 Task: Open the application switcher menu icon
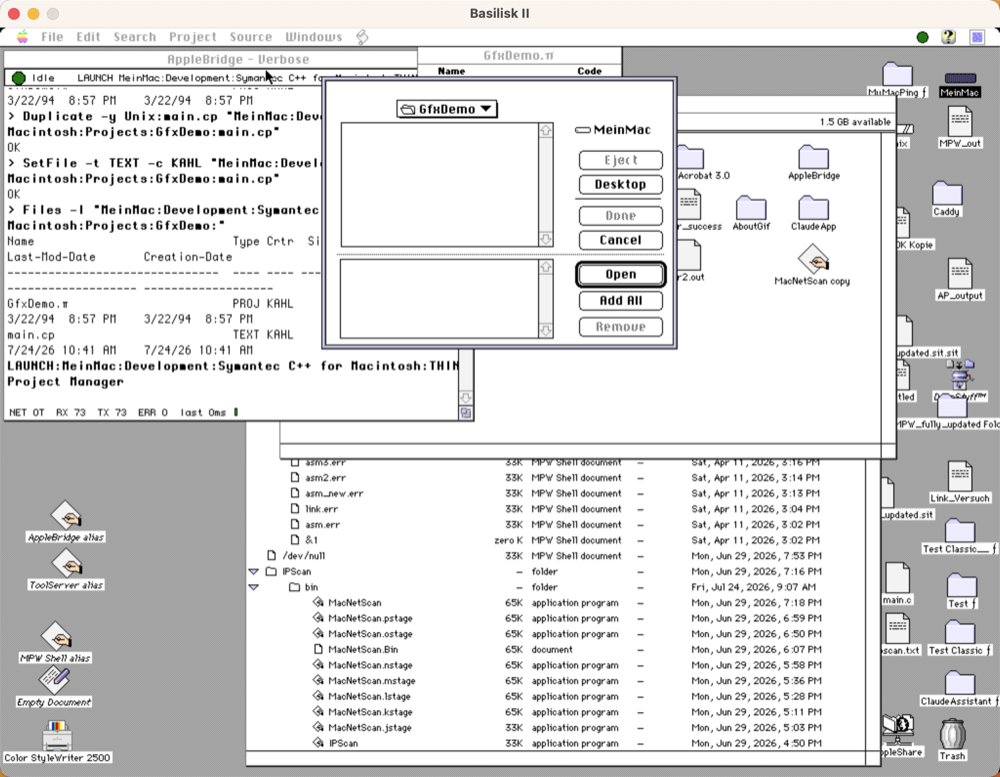(x=977, y=37)
